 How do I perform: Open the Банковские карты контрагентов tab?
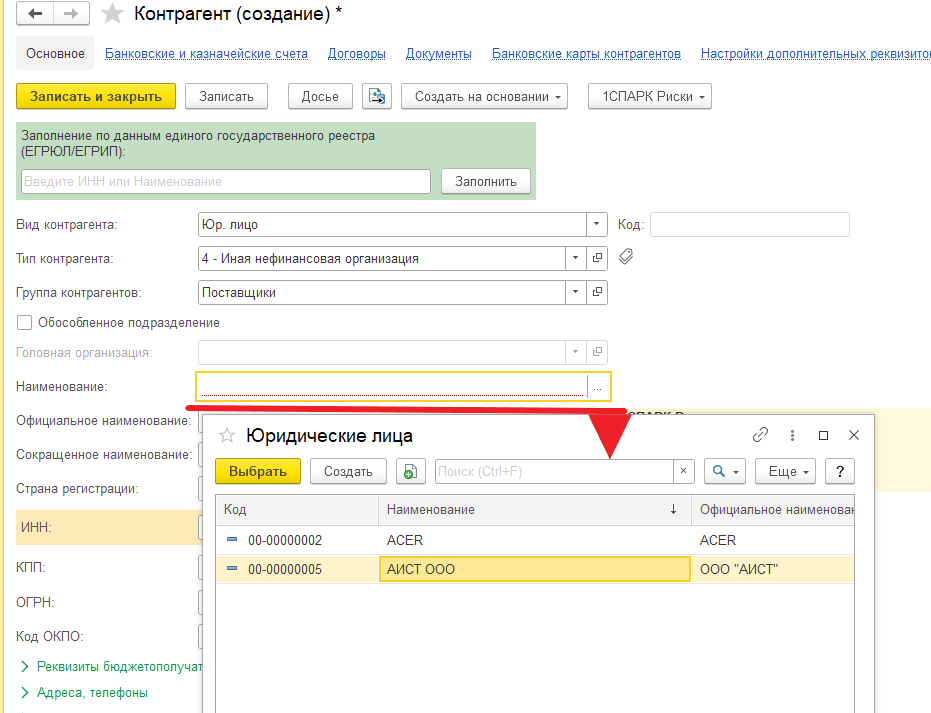click(587, 53)
